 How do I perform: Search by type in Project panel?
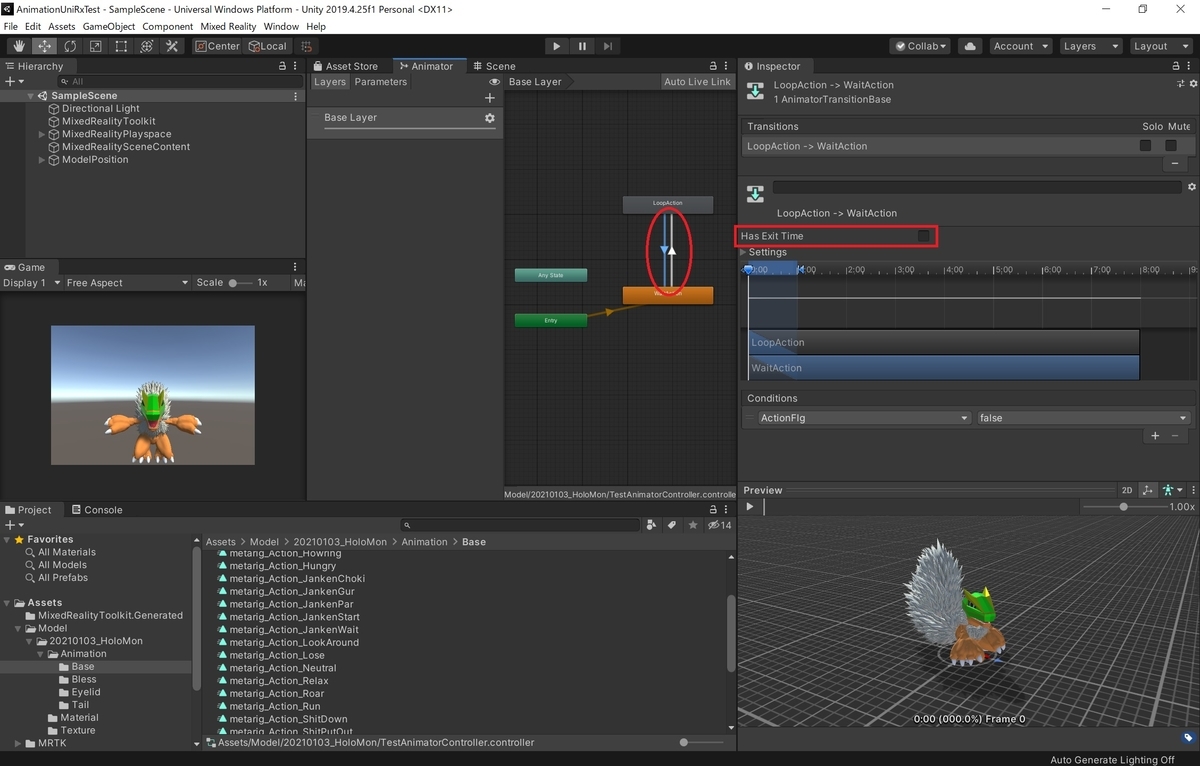click(x=652, y=524)
